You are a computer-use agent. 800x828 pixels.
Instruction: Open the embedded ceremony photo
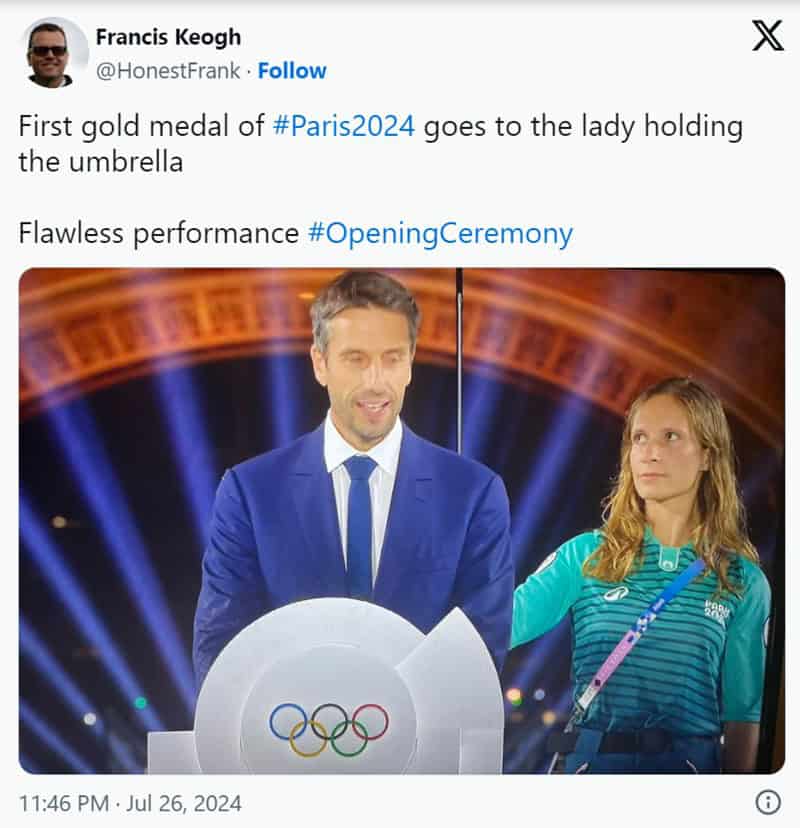pyautogui.click(x=402, y=521)
